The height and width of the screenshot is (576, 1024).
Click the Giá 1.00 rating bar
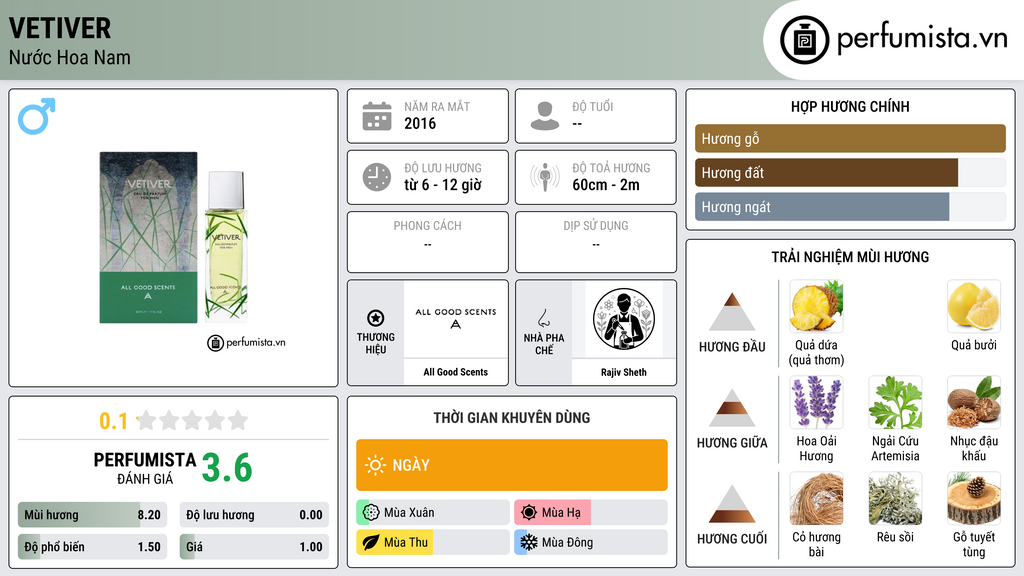(x=254, y=547)
